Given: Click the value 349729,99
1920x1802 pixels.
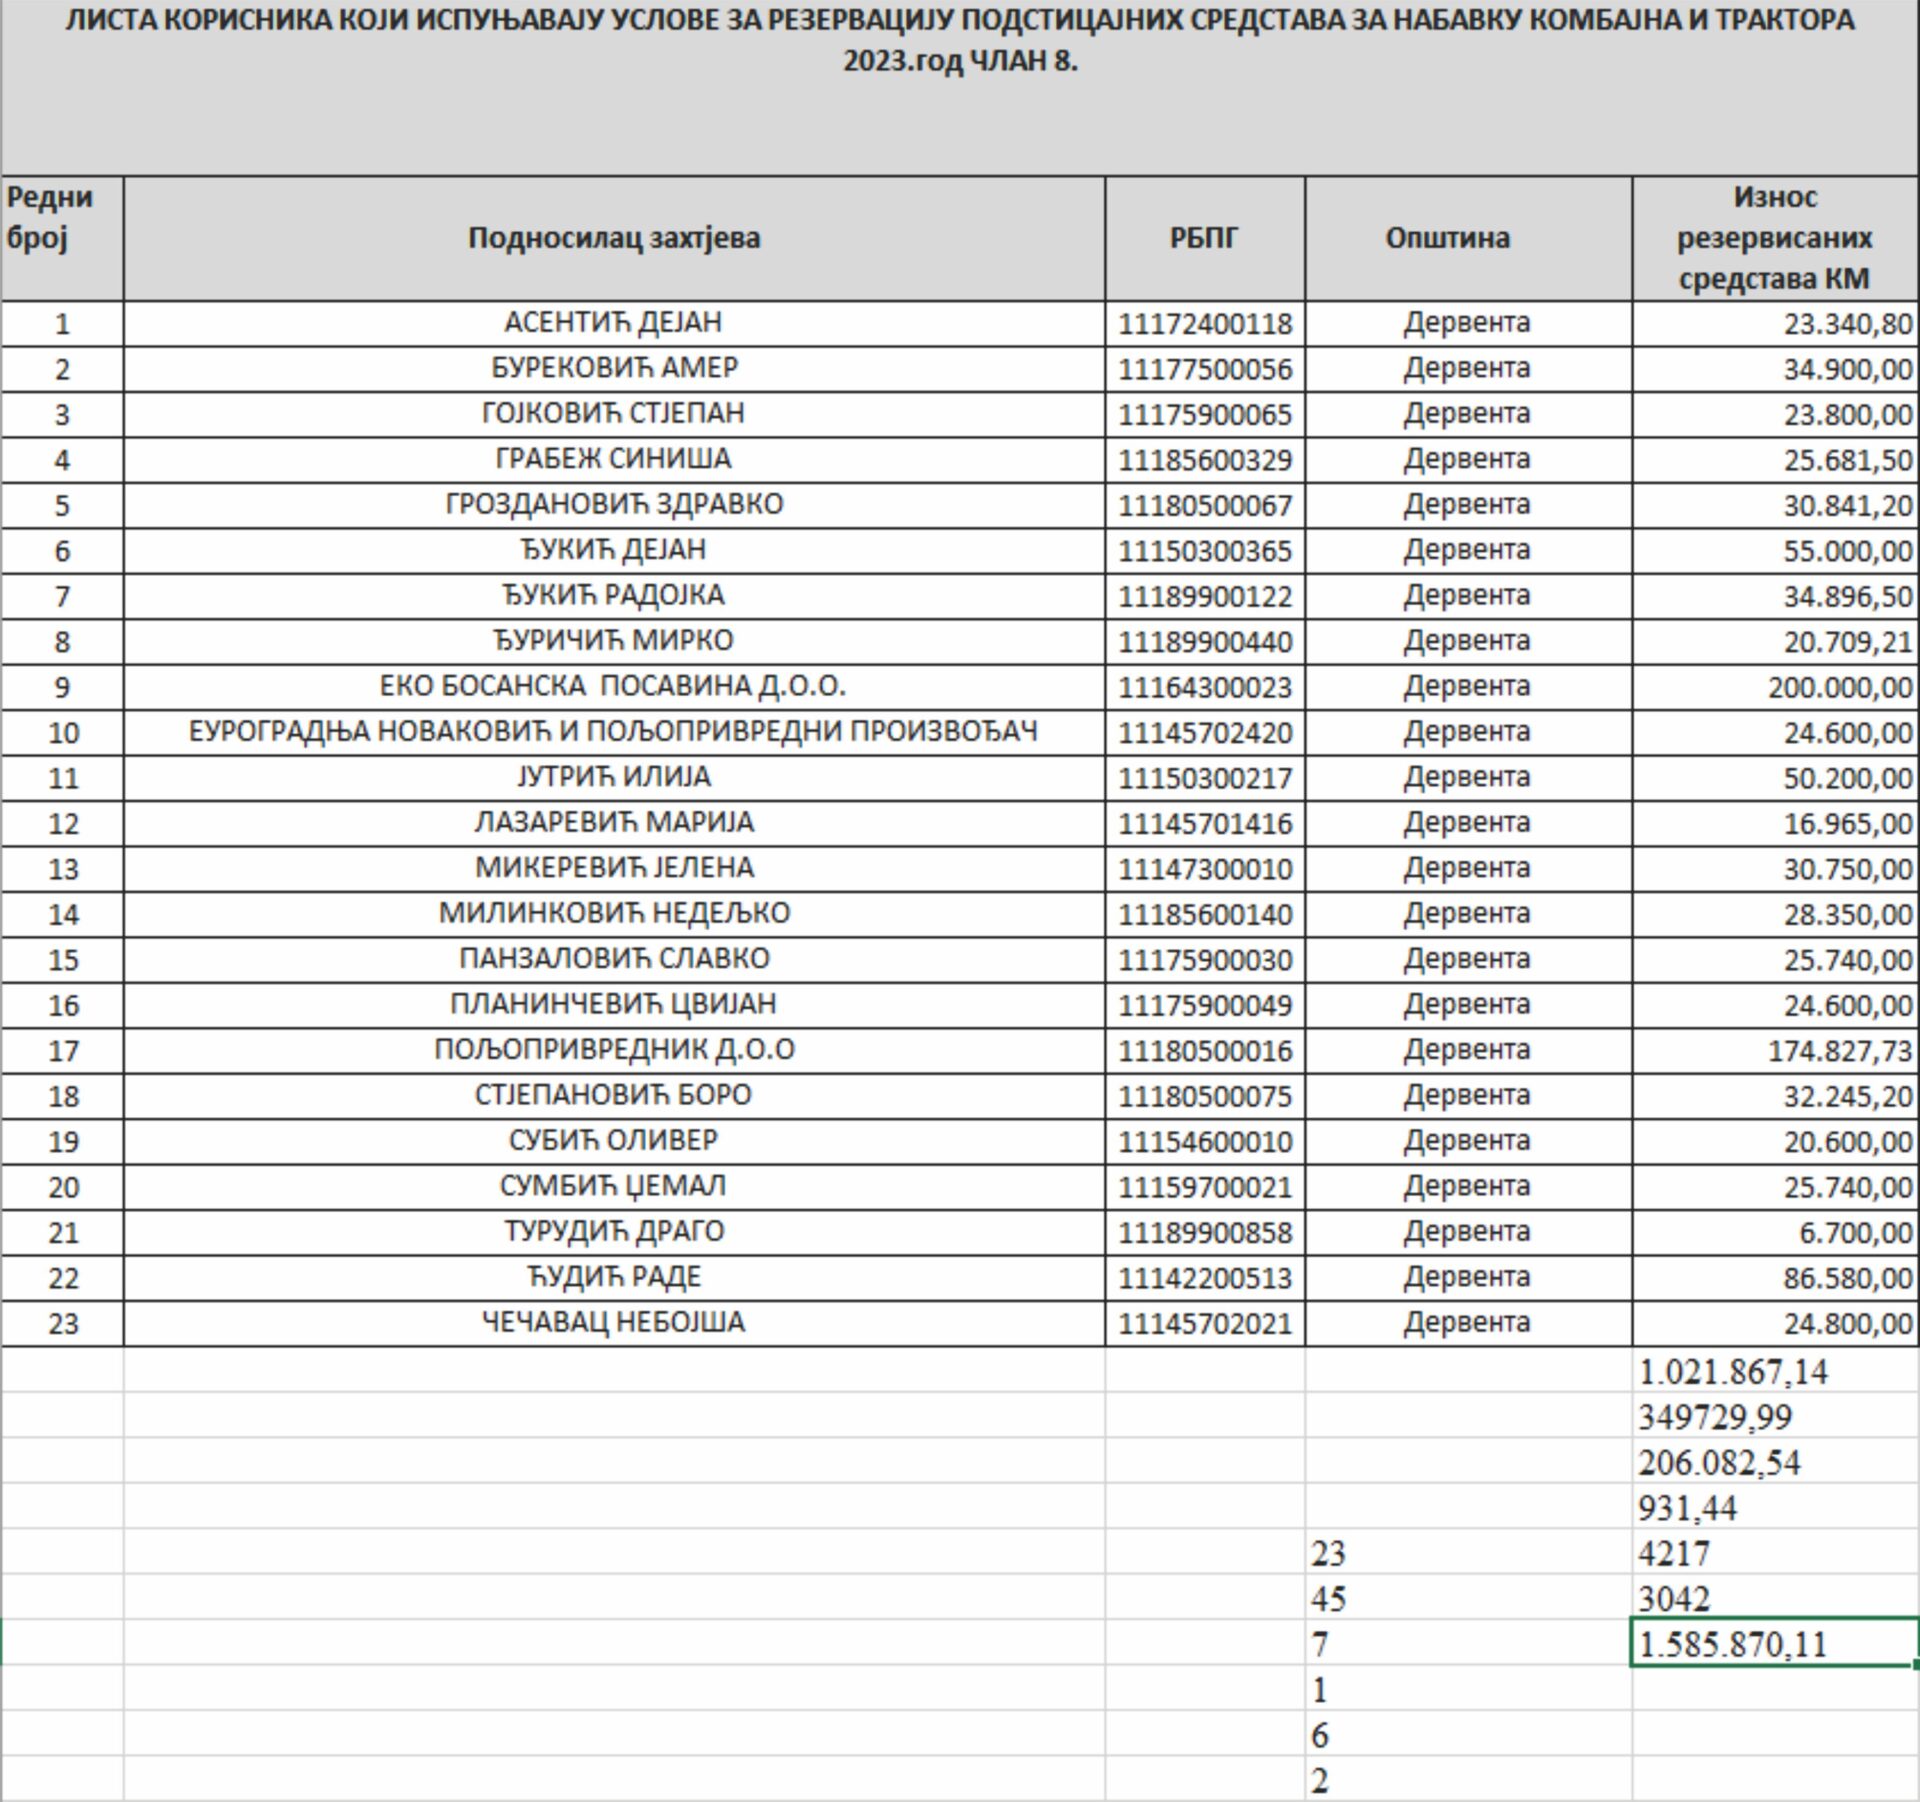Looking at the screenshot, I should (1775, 1416).
